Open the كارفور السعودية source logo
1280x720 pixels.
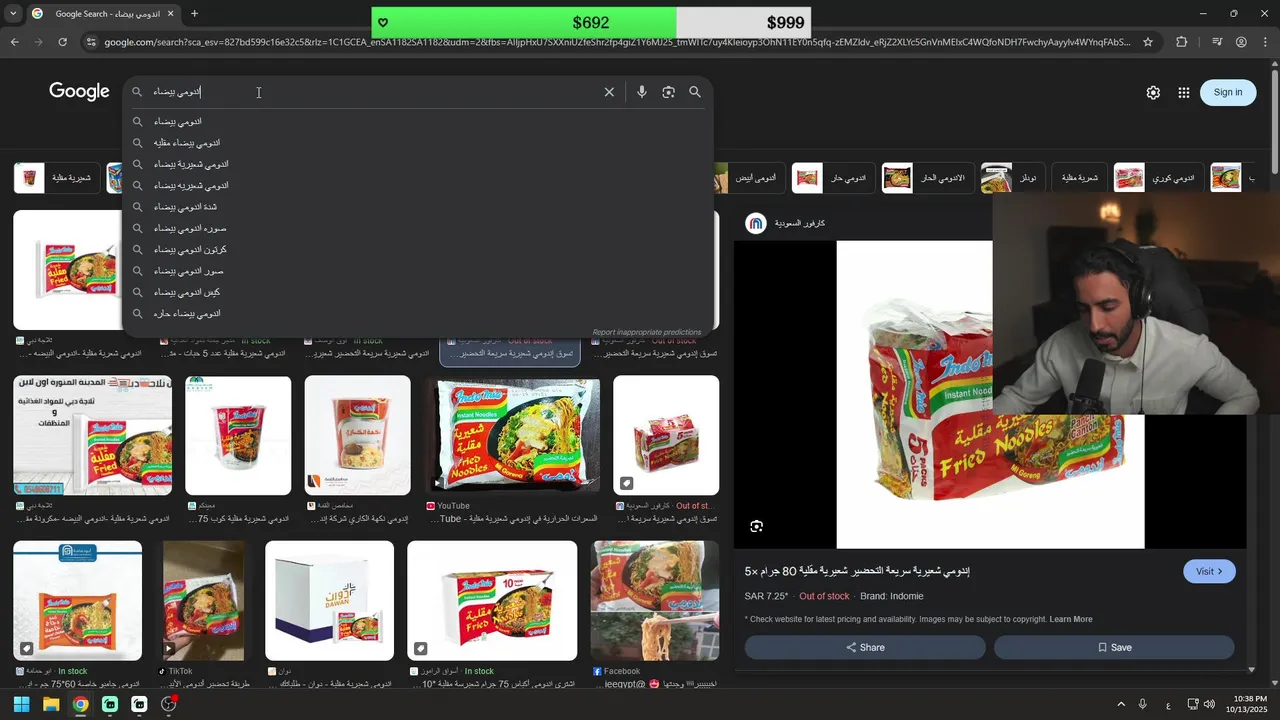pyautogui.click(x=756, y=223)
